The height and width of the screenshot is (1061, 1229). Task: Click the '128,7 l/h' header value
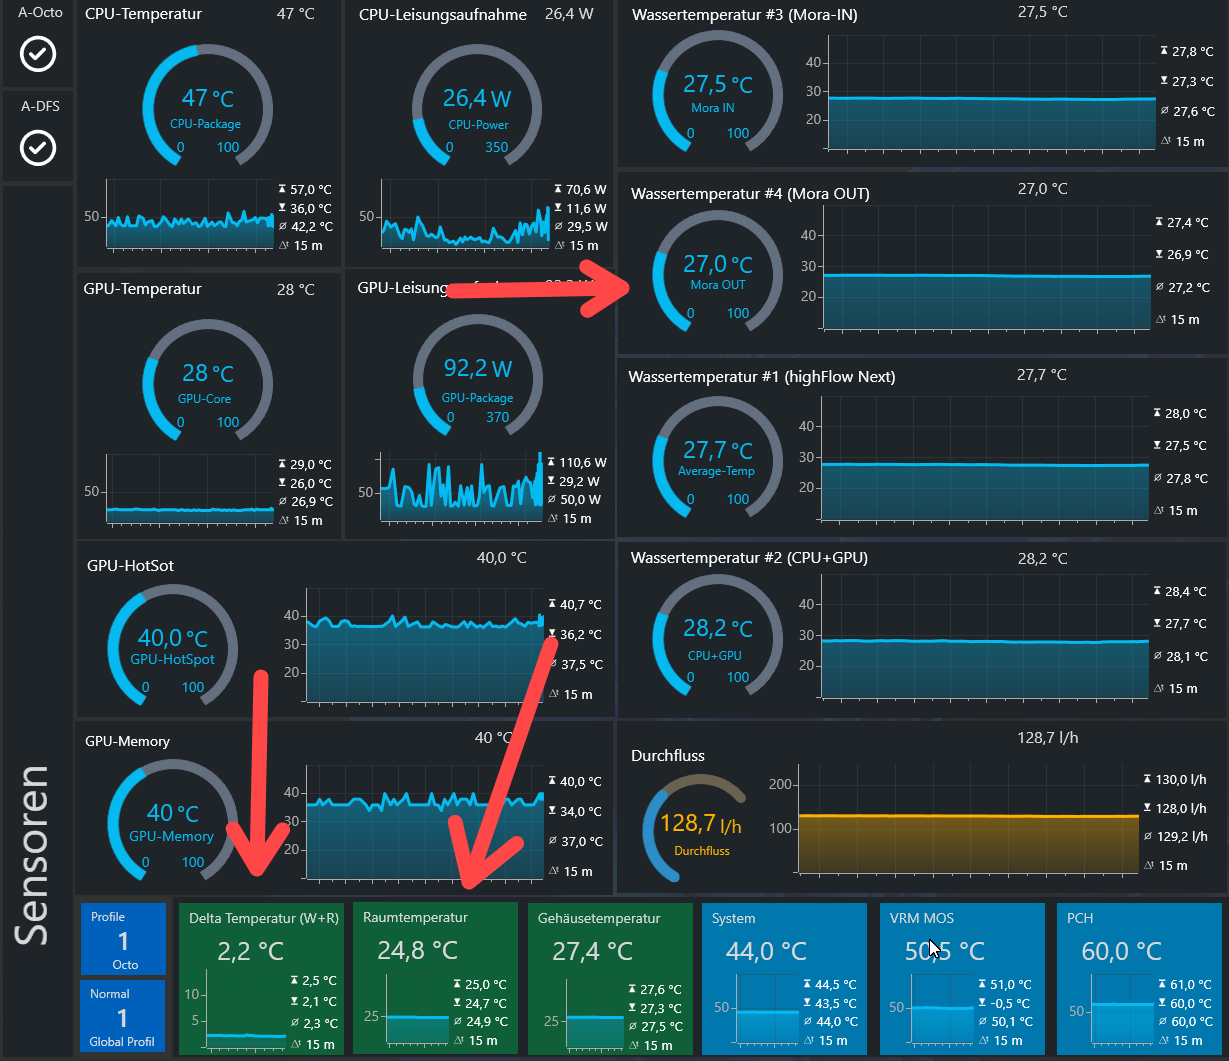[1048, 738]
